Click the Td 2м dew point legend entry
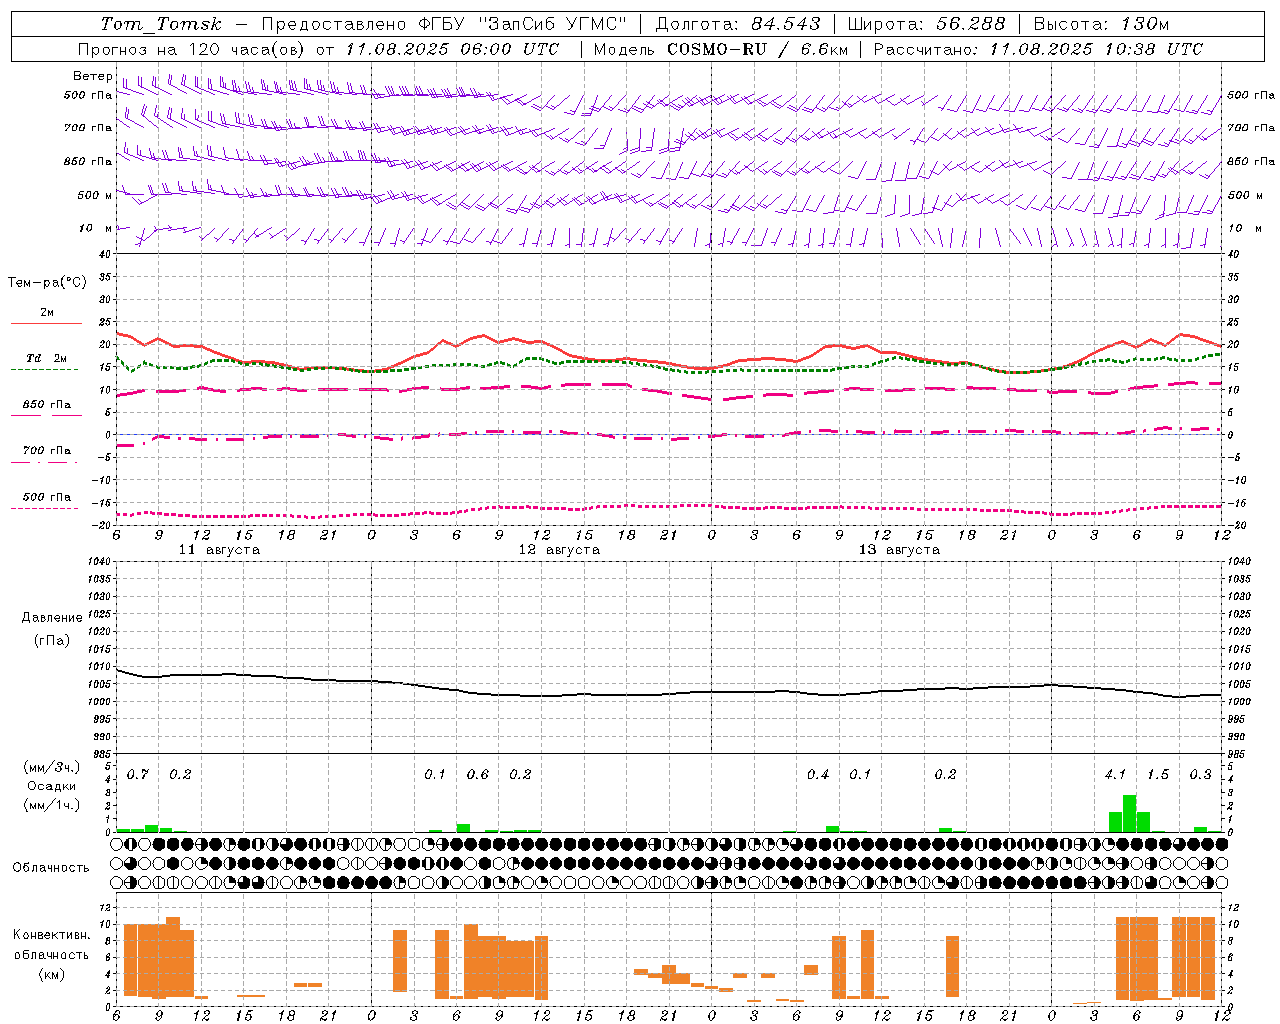This screenshot has width=1280, height=1024. coord(46,358)
